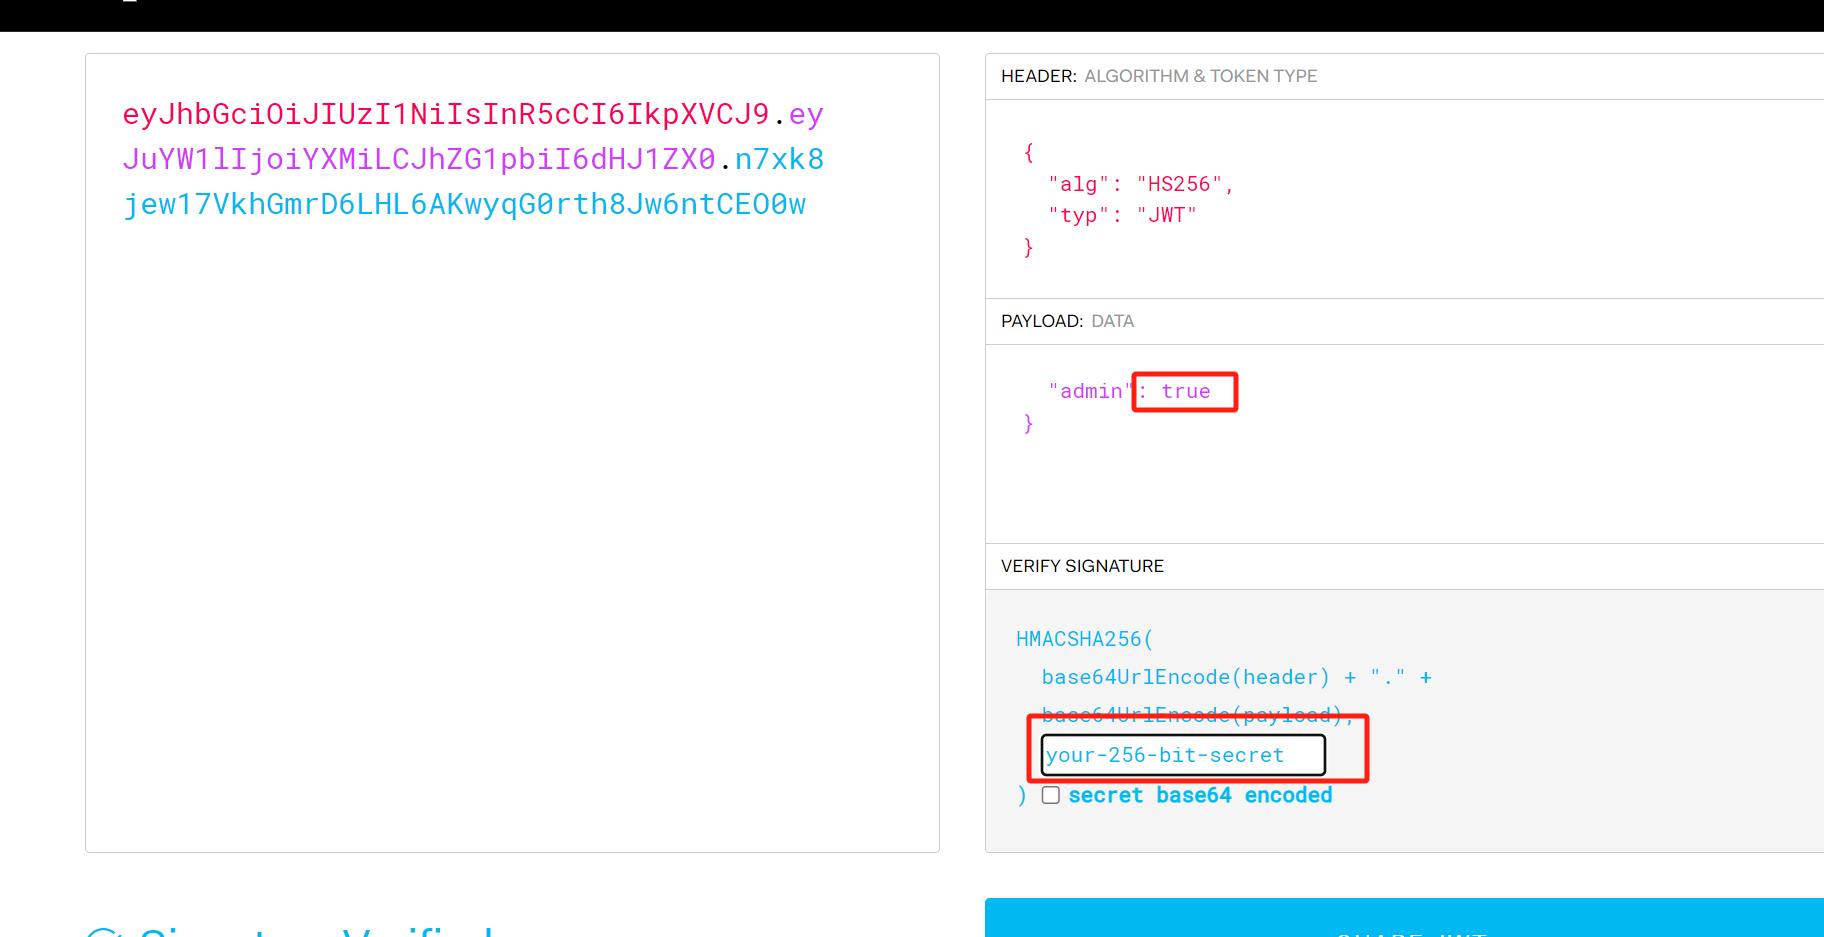Click the "alg": "HS256" line in header
The height and width of the screenshot is (937, 1824).
click(x=1140, y=184)
